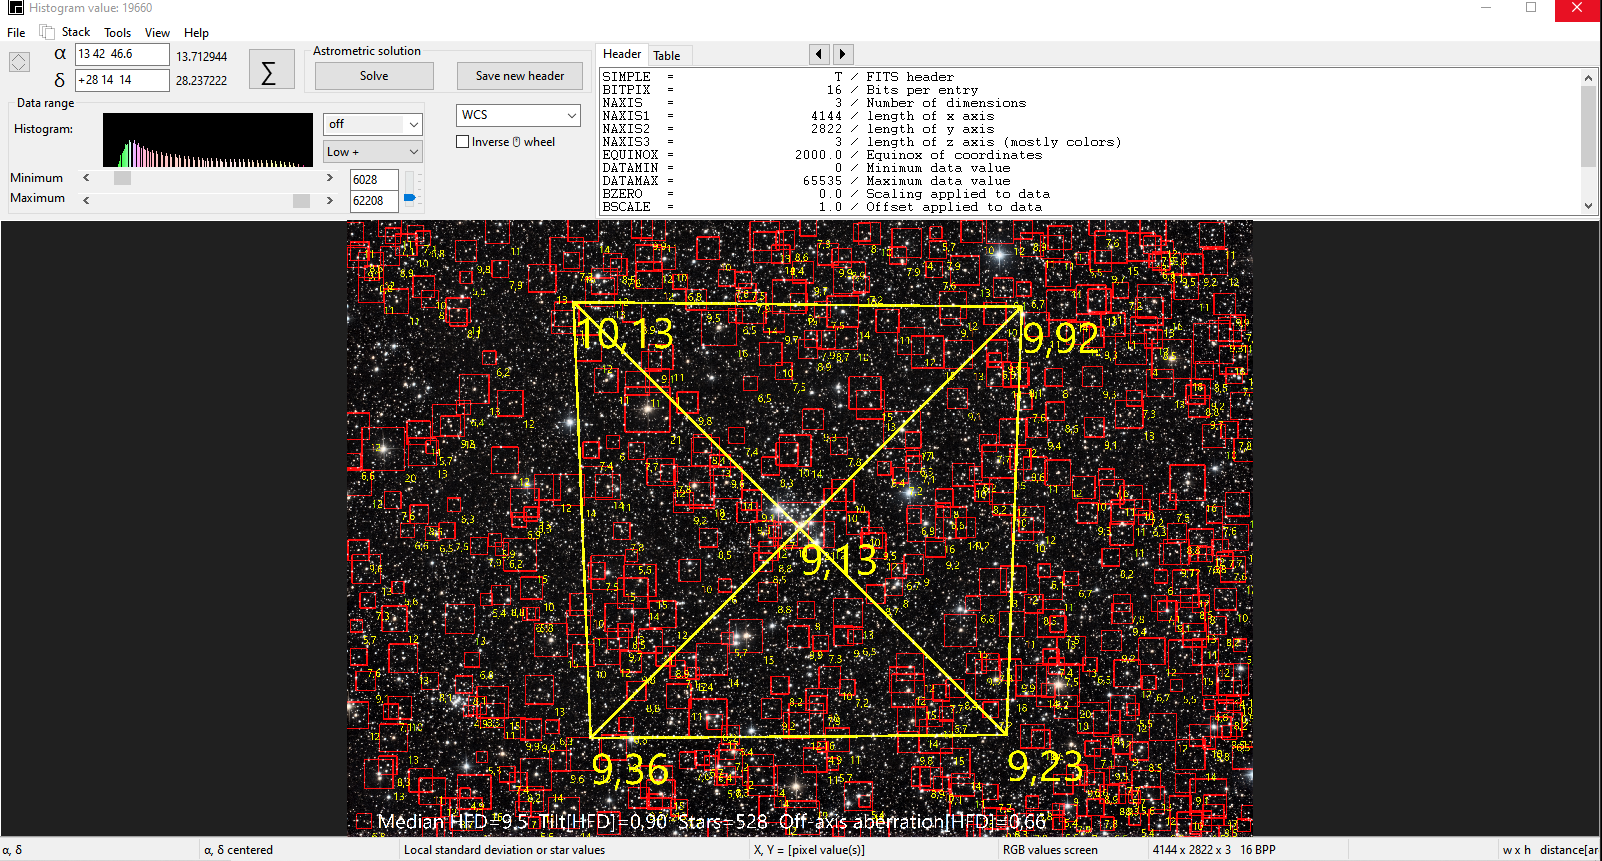
Task: Click the decimal value 13.712944
Action: (202, 57)
